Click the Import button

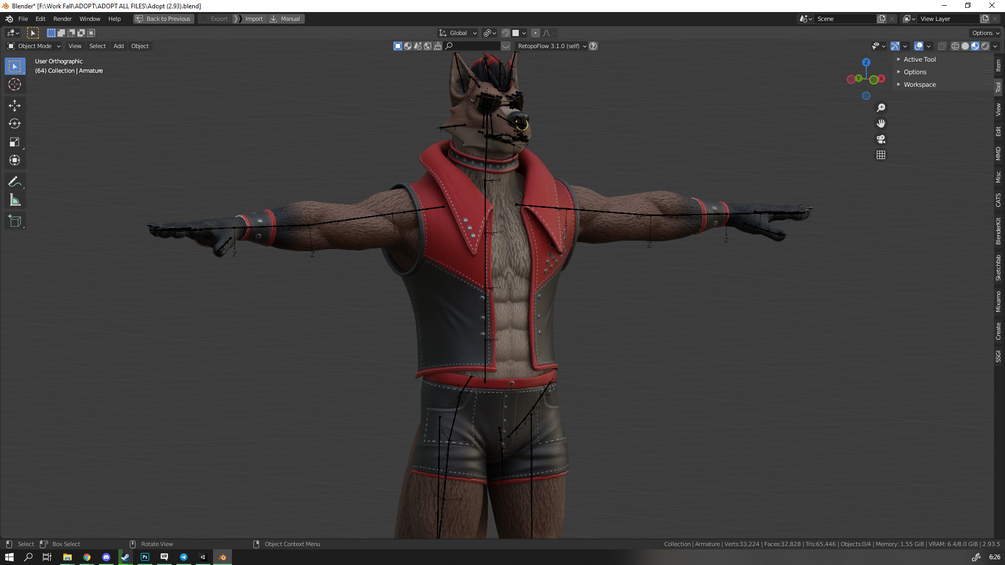click(x=251, y=19)
